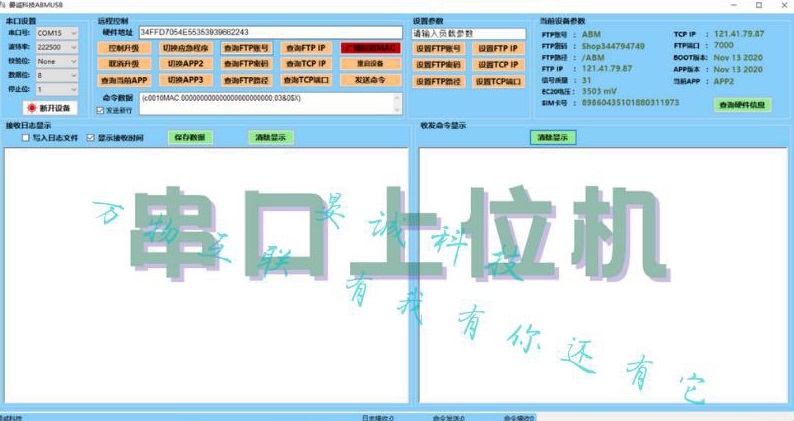Click the 设置TCP IP button

[x=498, y=65]
